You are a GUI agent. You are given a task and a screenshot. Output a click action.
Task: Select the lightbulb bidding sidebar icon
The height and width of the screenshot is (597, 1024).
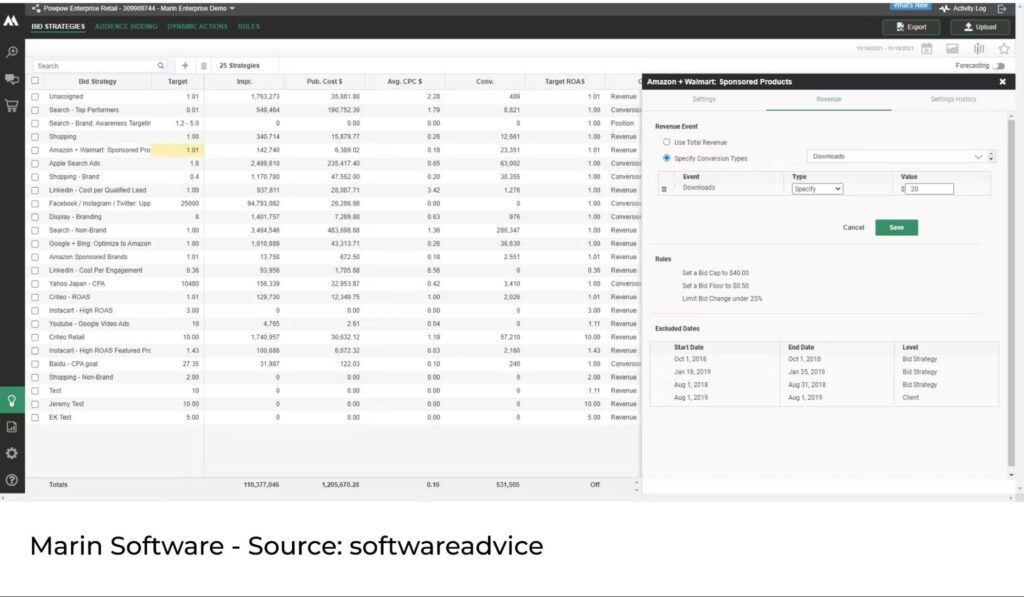pos(12,400)
